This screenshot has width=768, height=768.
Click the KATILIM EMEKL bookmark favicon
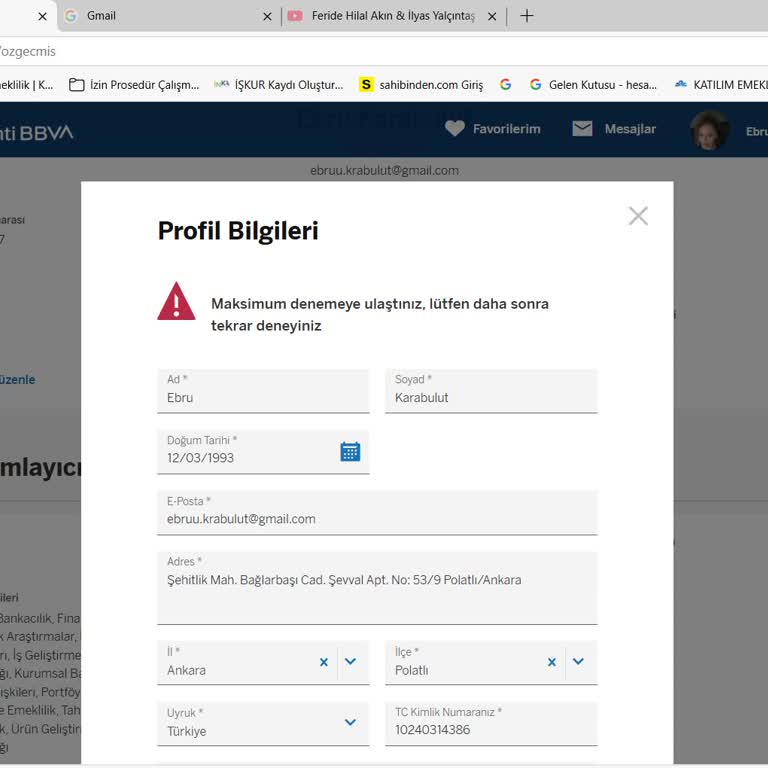tap(681, 84)
